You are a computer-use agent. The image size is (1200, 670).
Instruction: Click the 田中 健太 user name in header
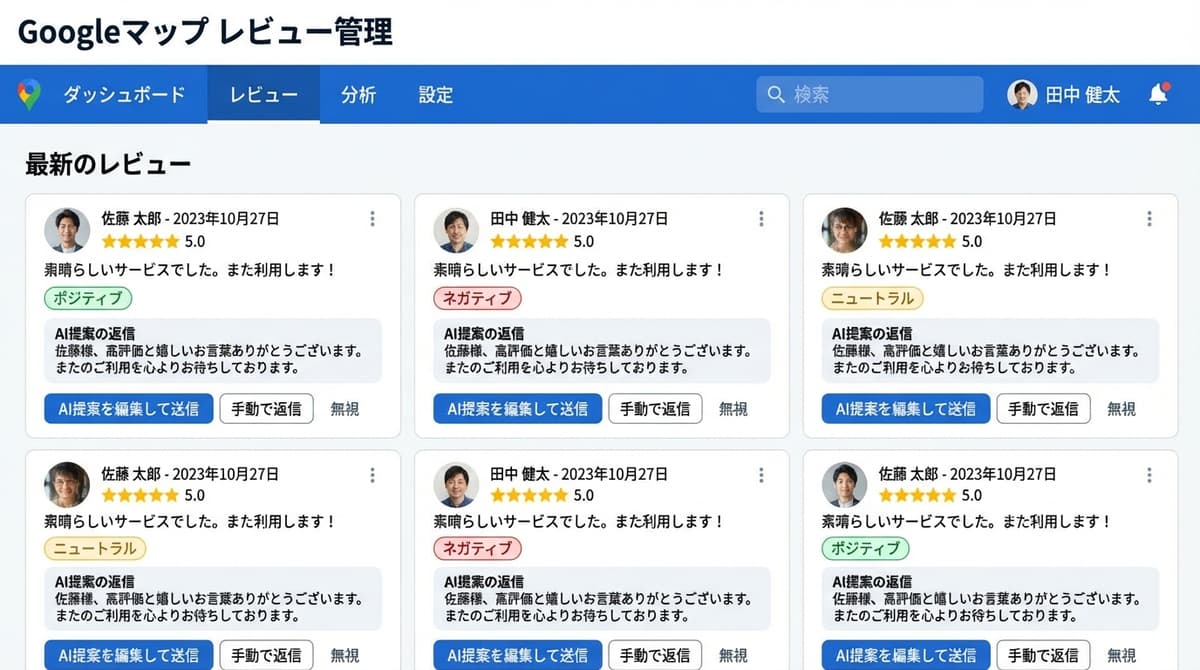pos(1083,95)
